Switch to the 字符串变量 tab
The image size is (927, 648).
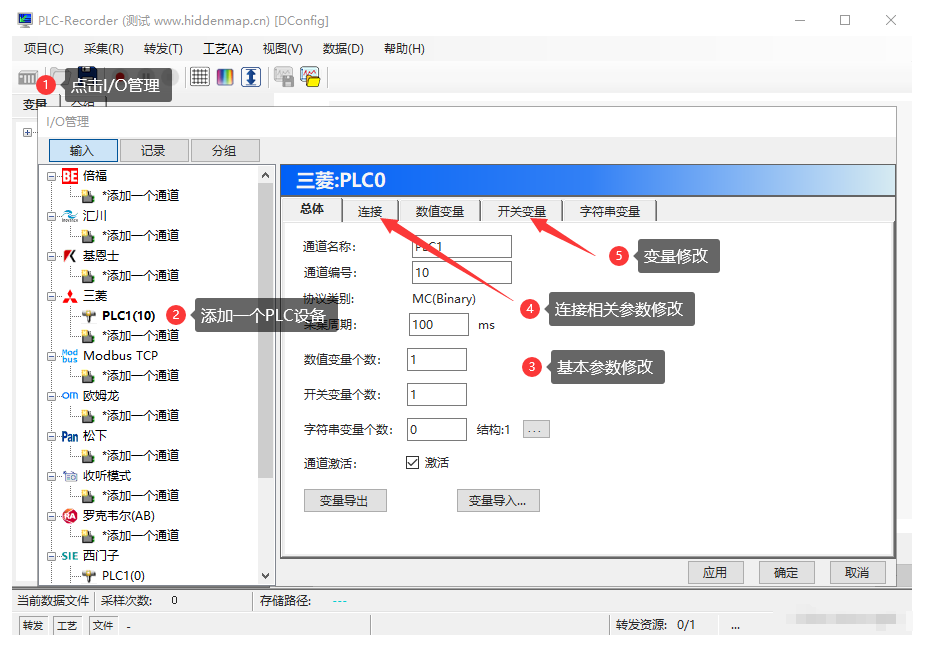coord(610,211)
